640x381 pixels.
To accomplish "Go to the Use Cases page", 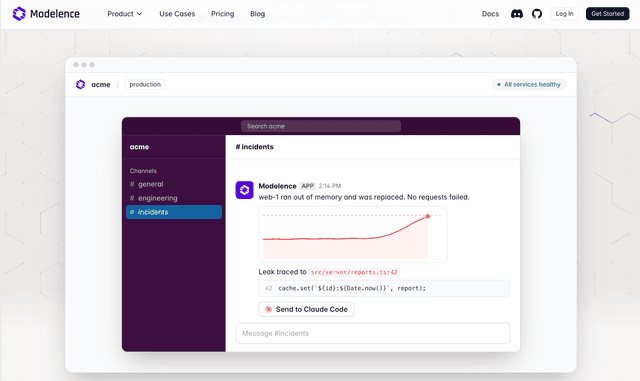I will (x=177, y=14).
